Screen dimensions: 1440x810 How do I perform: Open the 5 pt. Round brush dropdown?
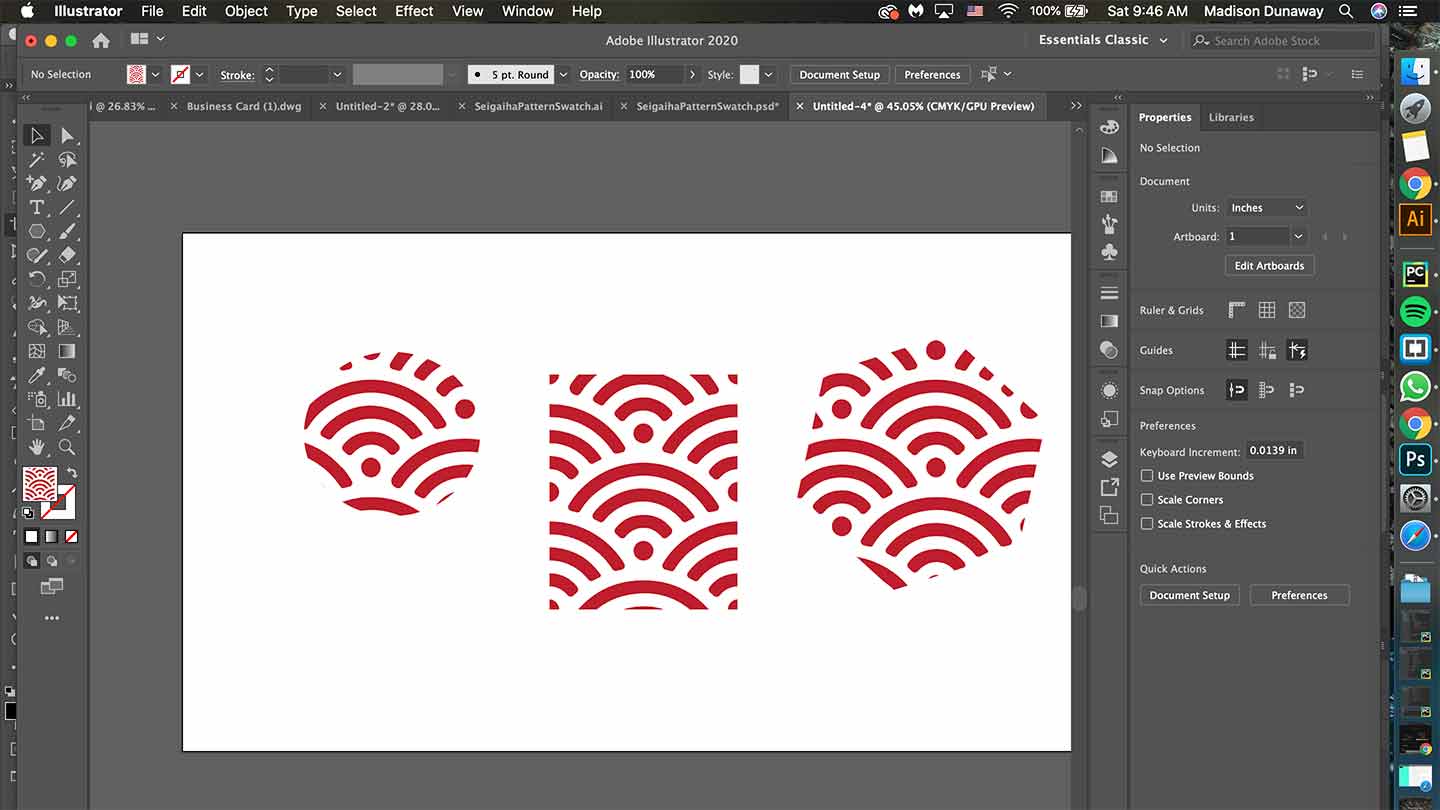coord(563,75)
